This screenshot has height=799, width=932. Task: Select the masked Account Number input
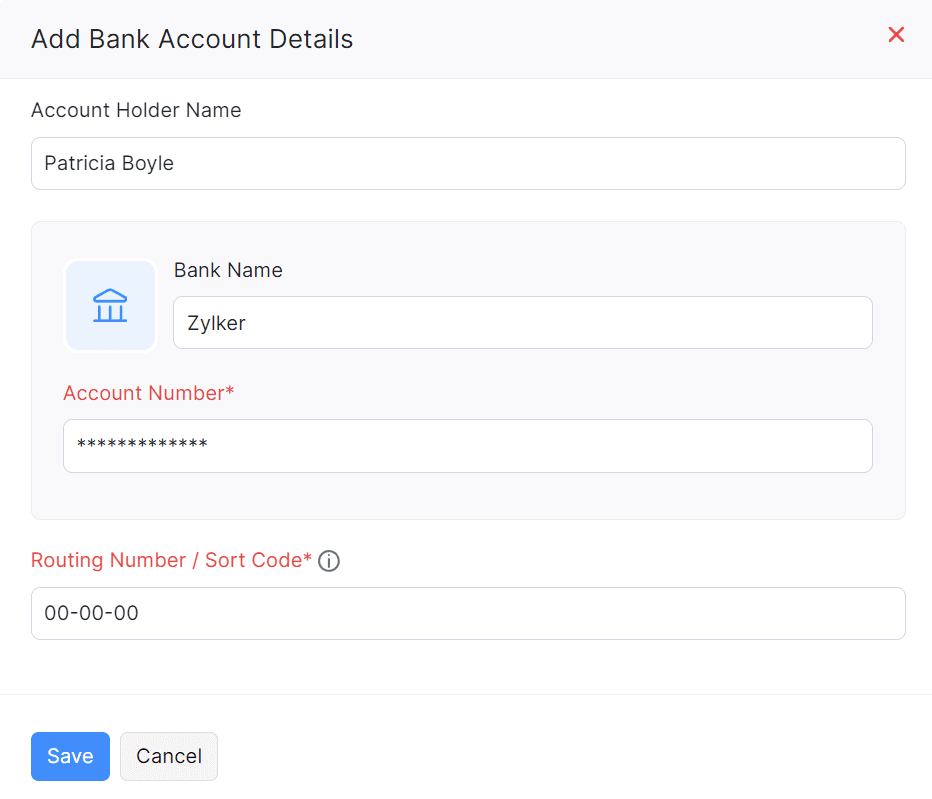click(468, 445)
